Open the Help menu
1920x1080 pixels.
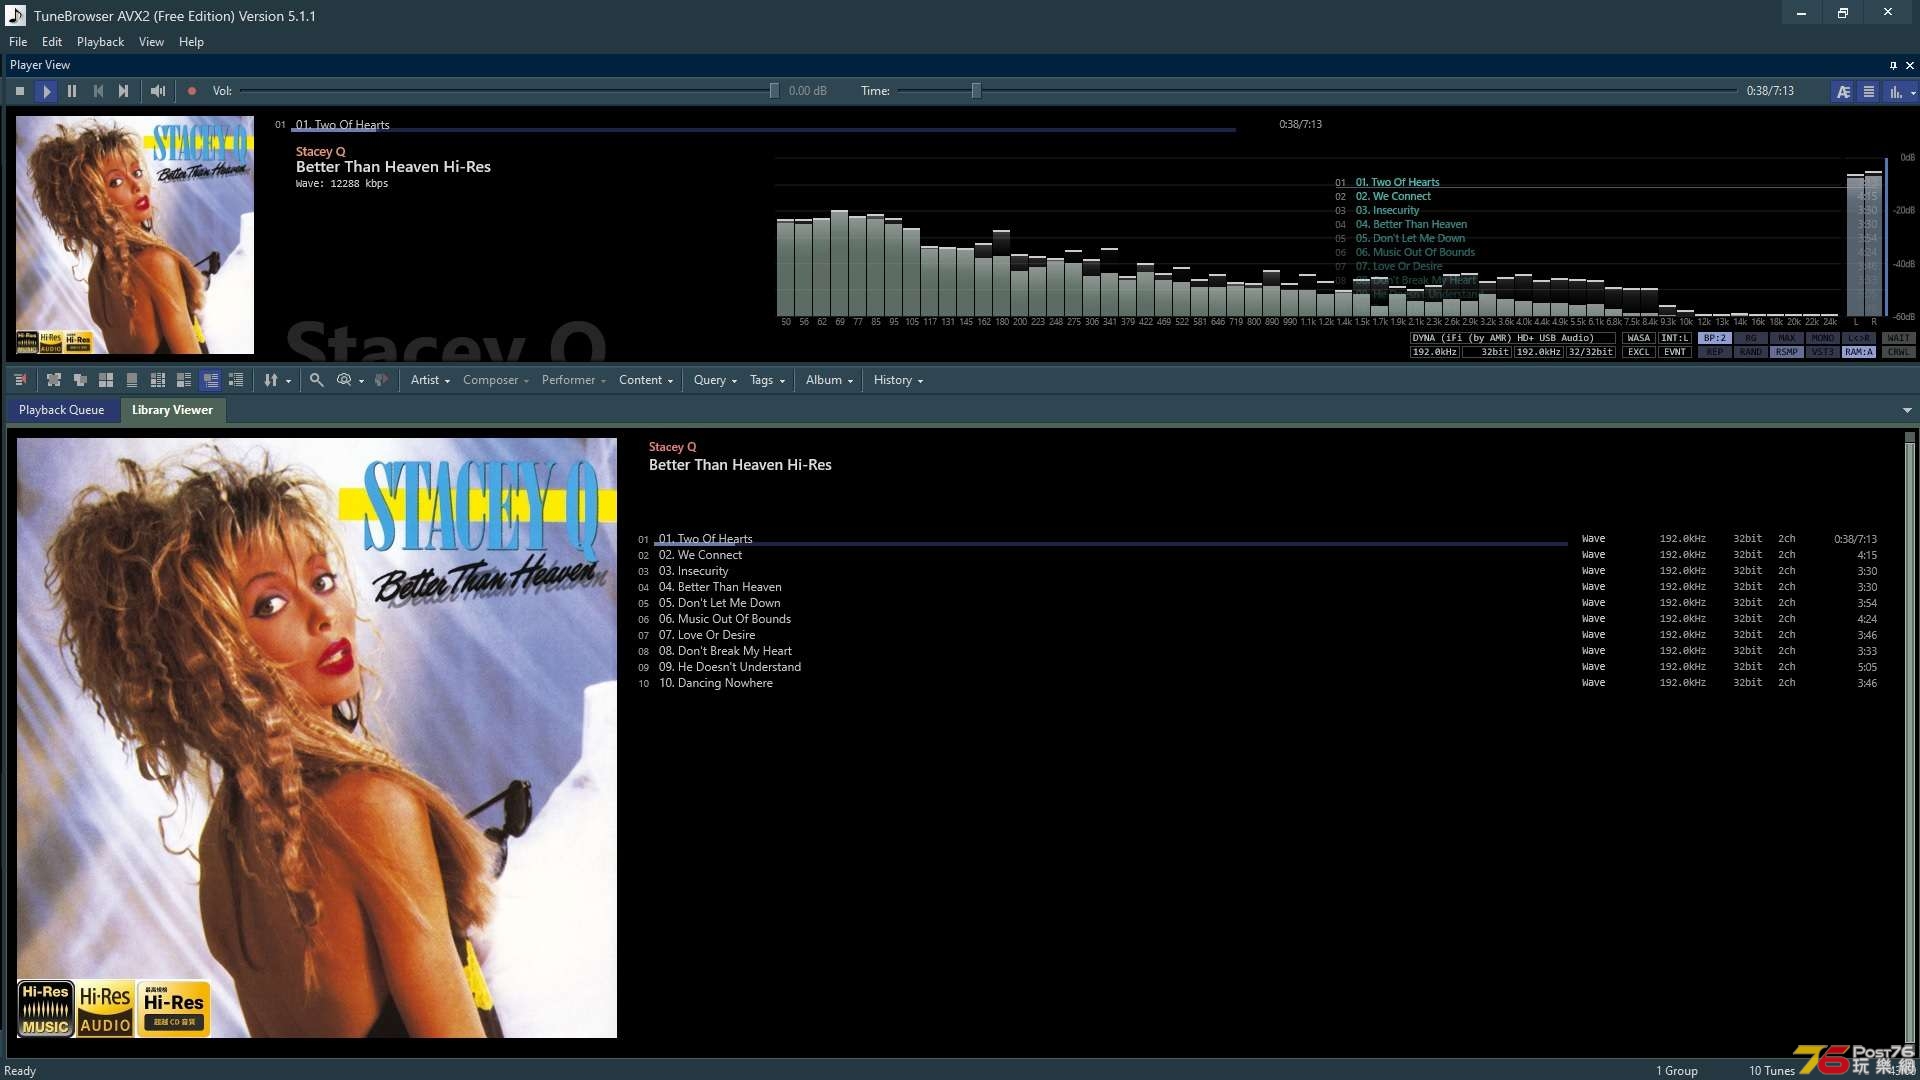191,42
